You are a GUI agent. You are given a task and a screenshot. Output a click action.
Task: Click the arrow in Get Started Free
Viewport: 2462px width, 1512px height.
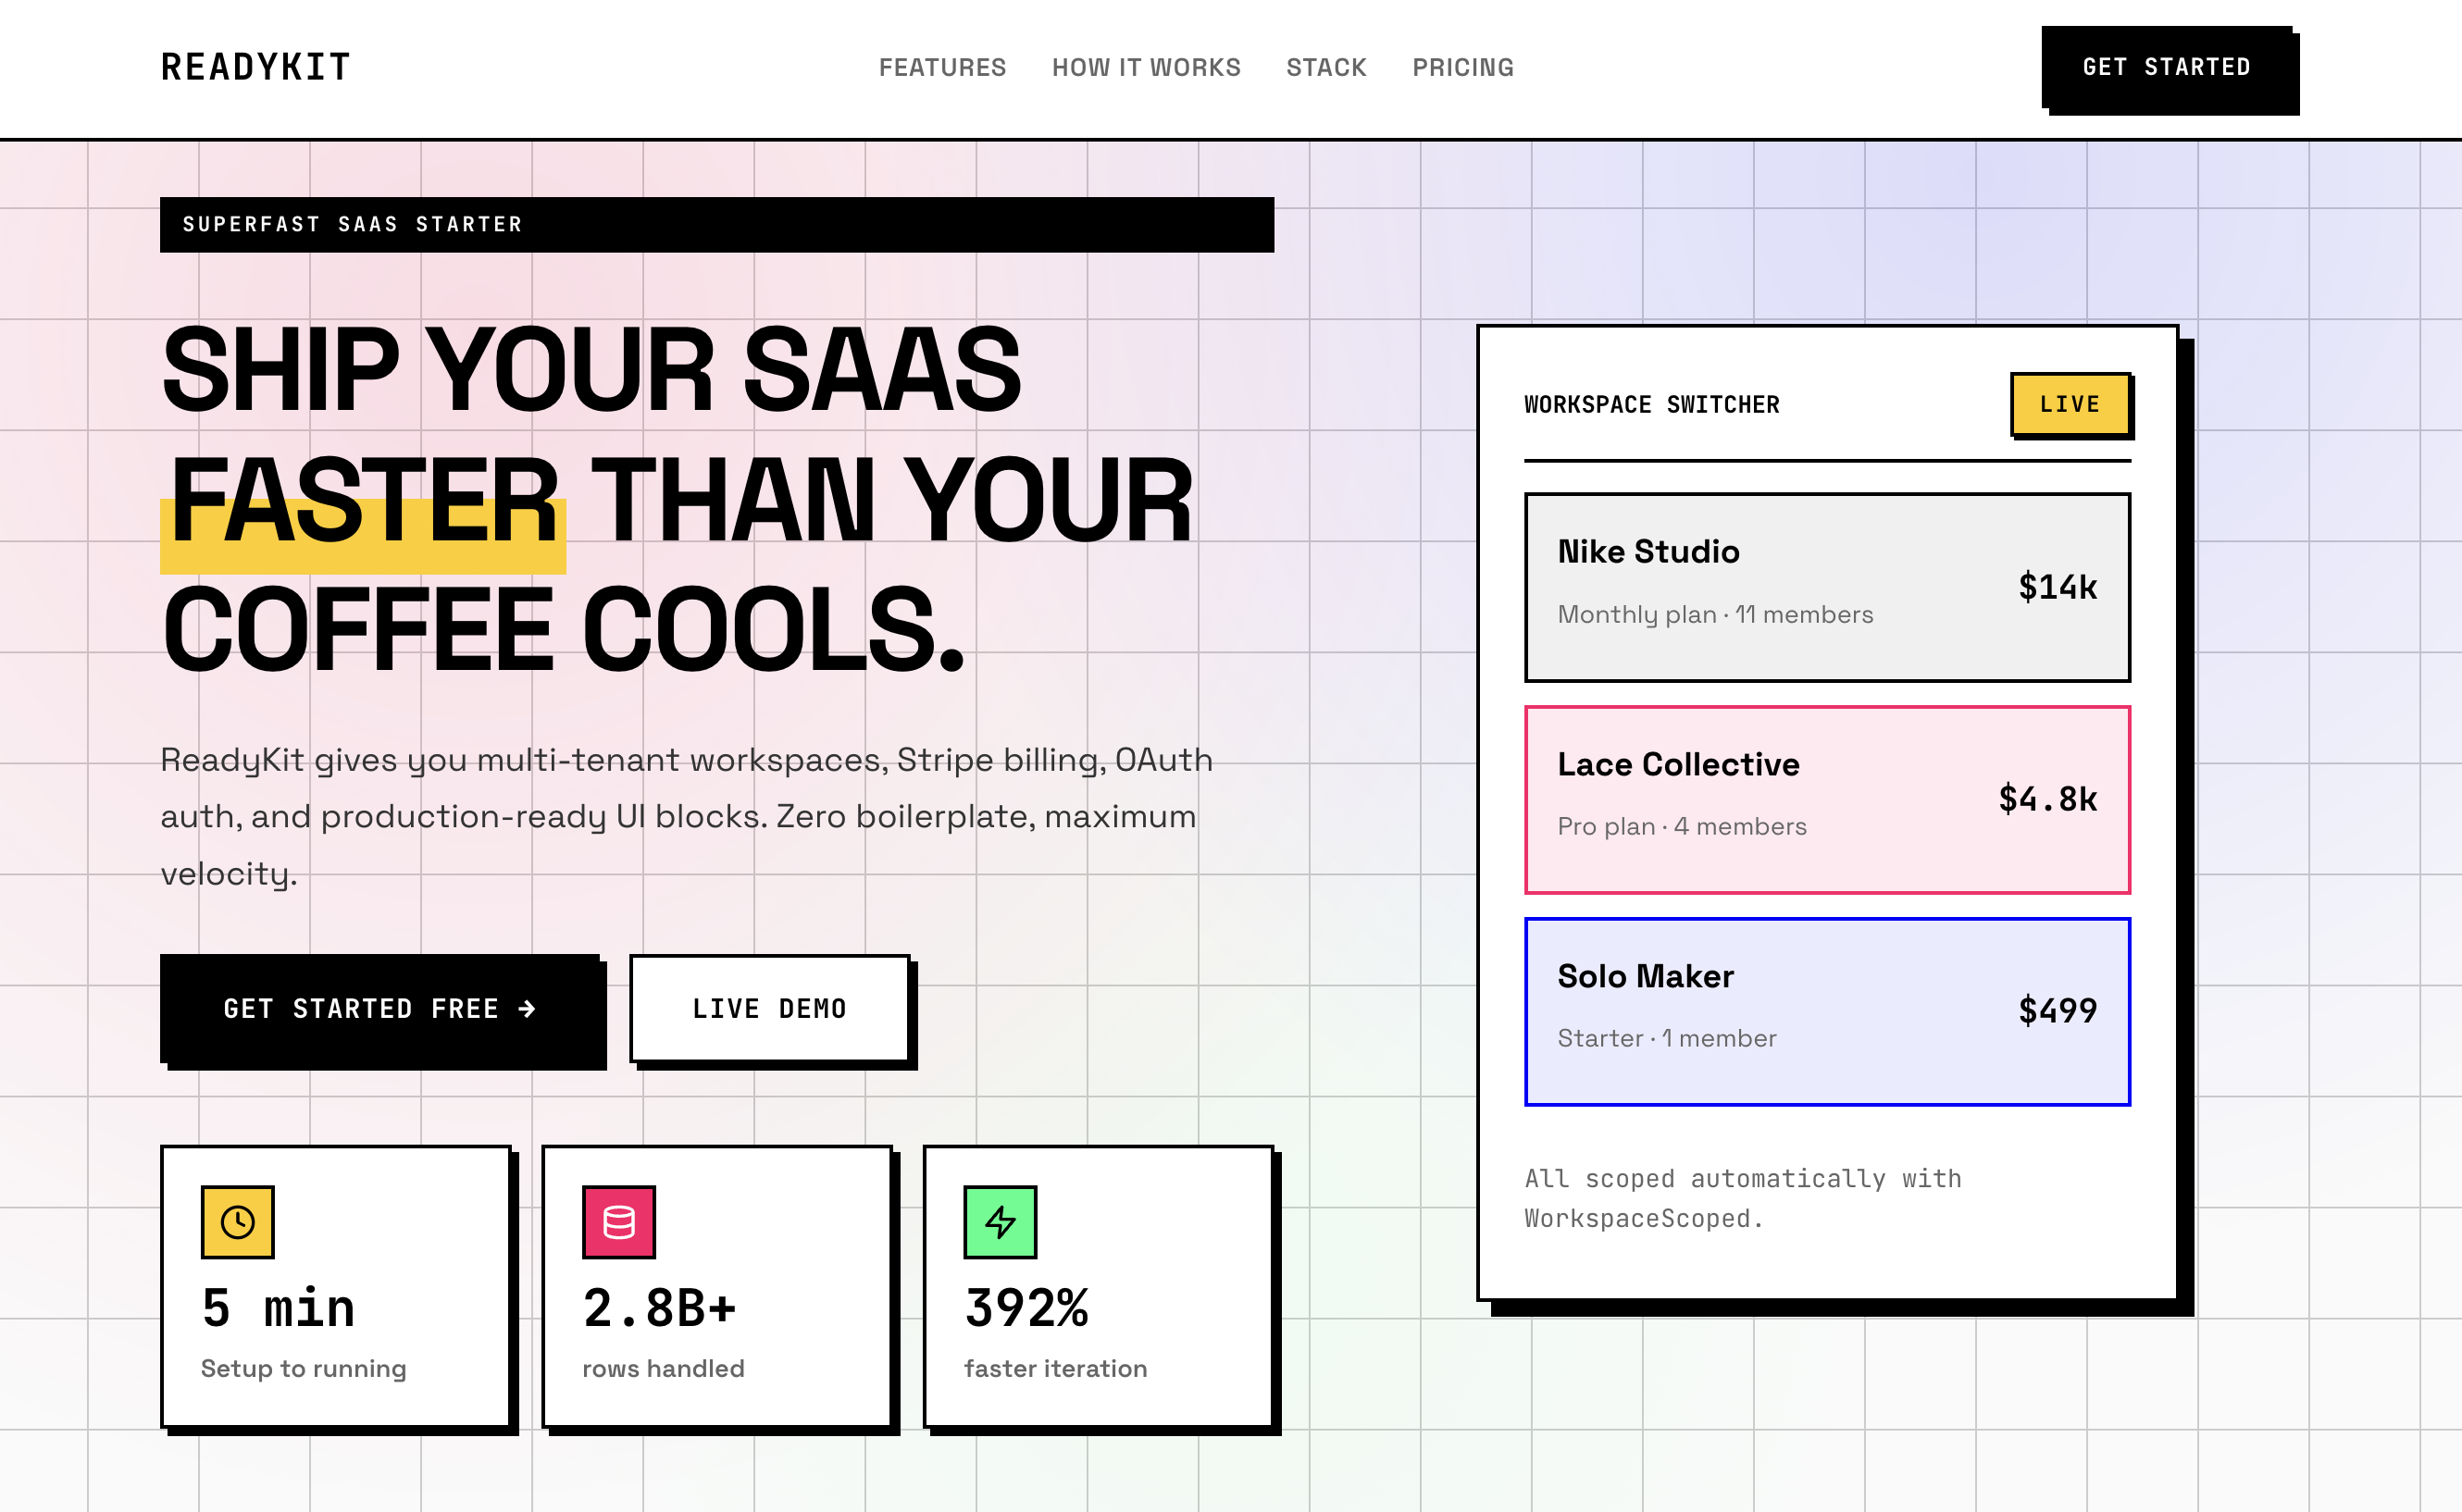[x=527, y=1009]
